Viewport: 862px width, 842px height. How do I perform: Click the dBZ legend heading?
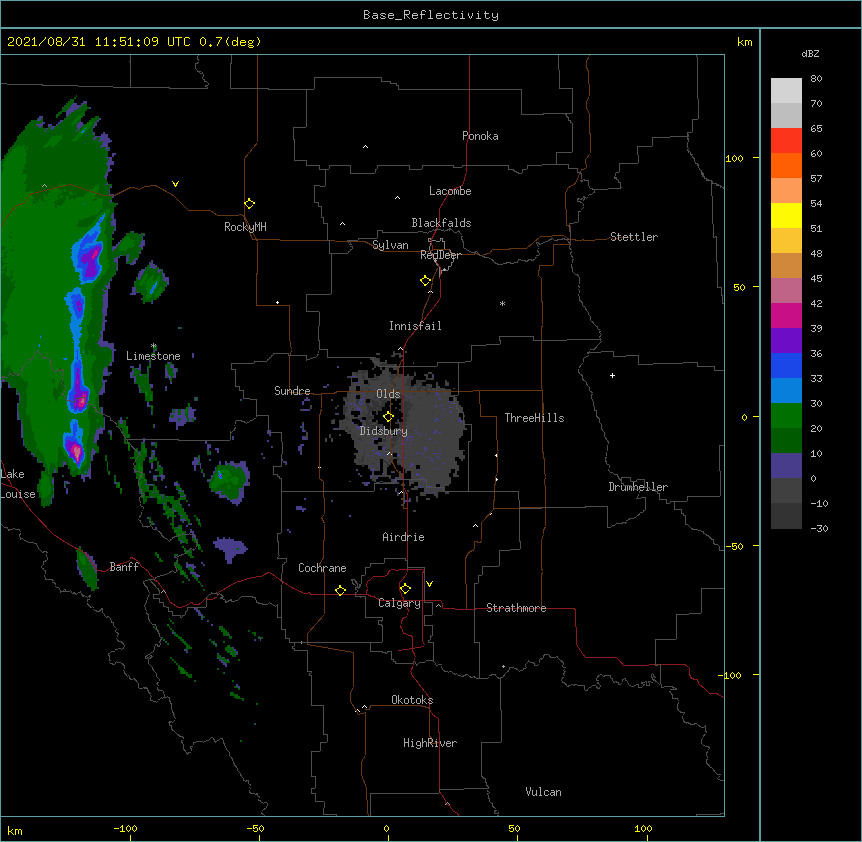click(x=810, y=53)
